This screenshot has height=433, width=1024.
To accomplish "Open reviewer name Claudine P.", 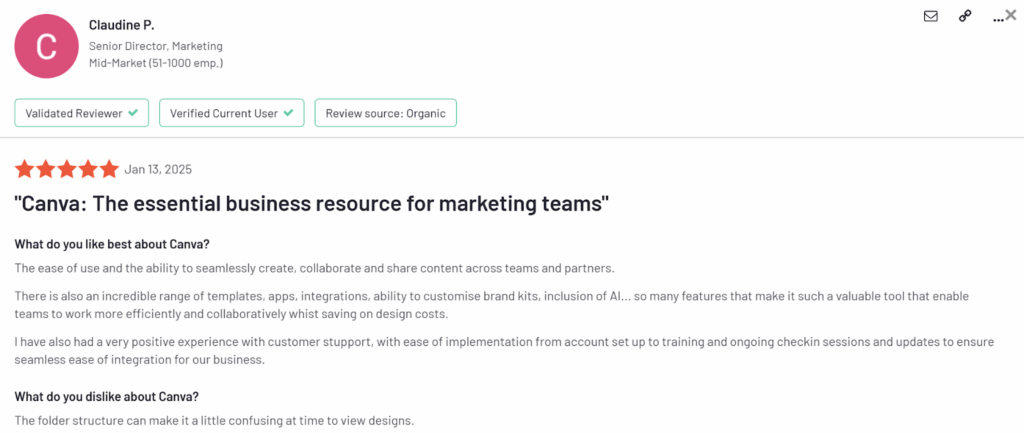I will pos(121,24).
